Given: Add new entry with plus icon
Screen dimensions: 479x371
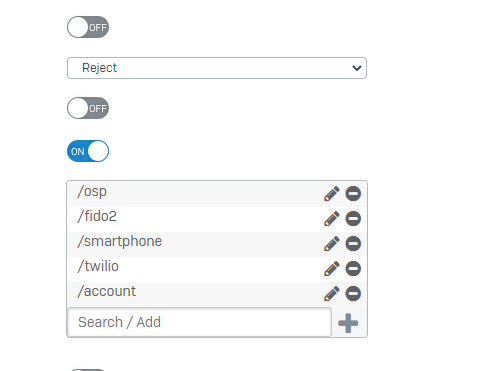Looking at the screenshot, I should (x=348, y=323).
